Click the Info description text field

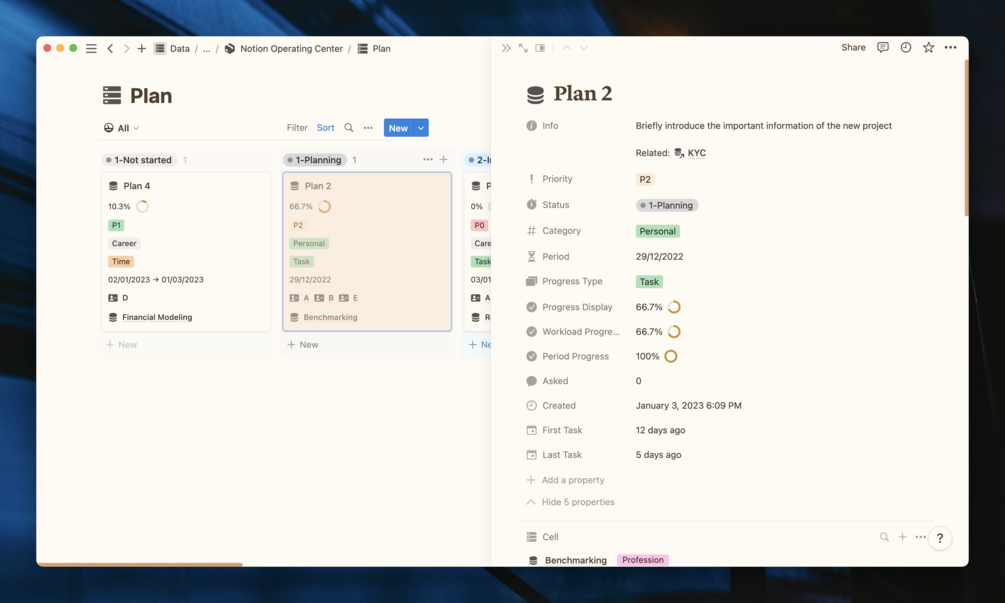[x=763, y=126]
